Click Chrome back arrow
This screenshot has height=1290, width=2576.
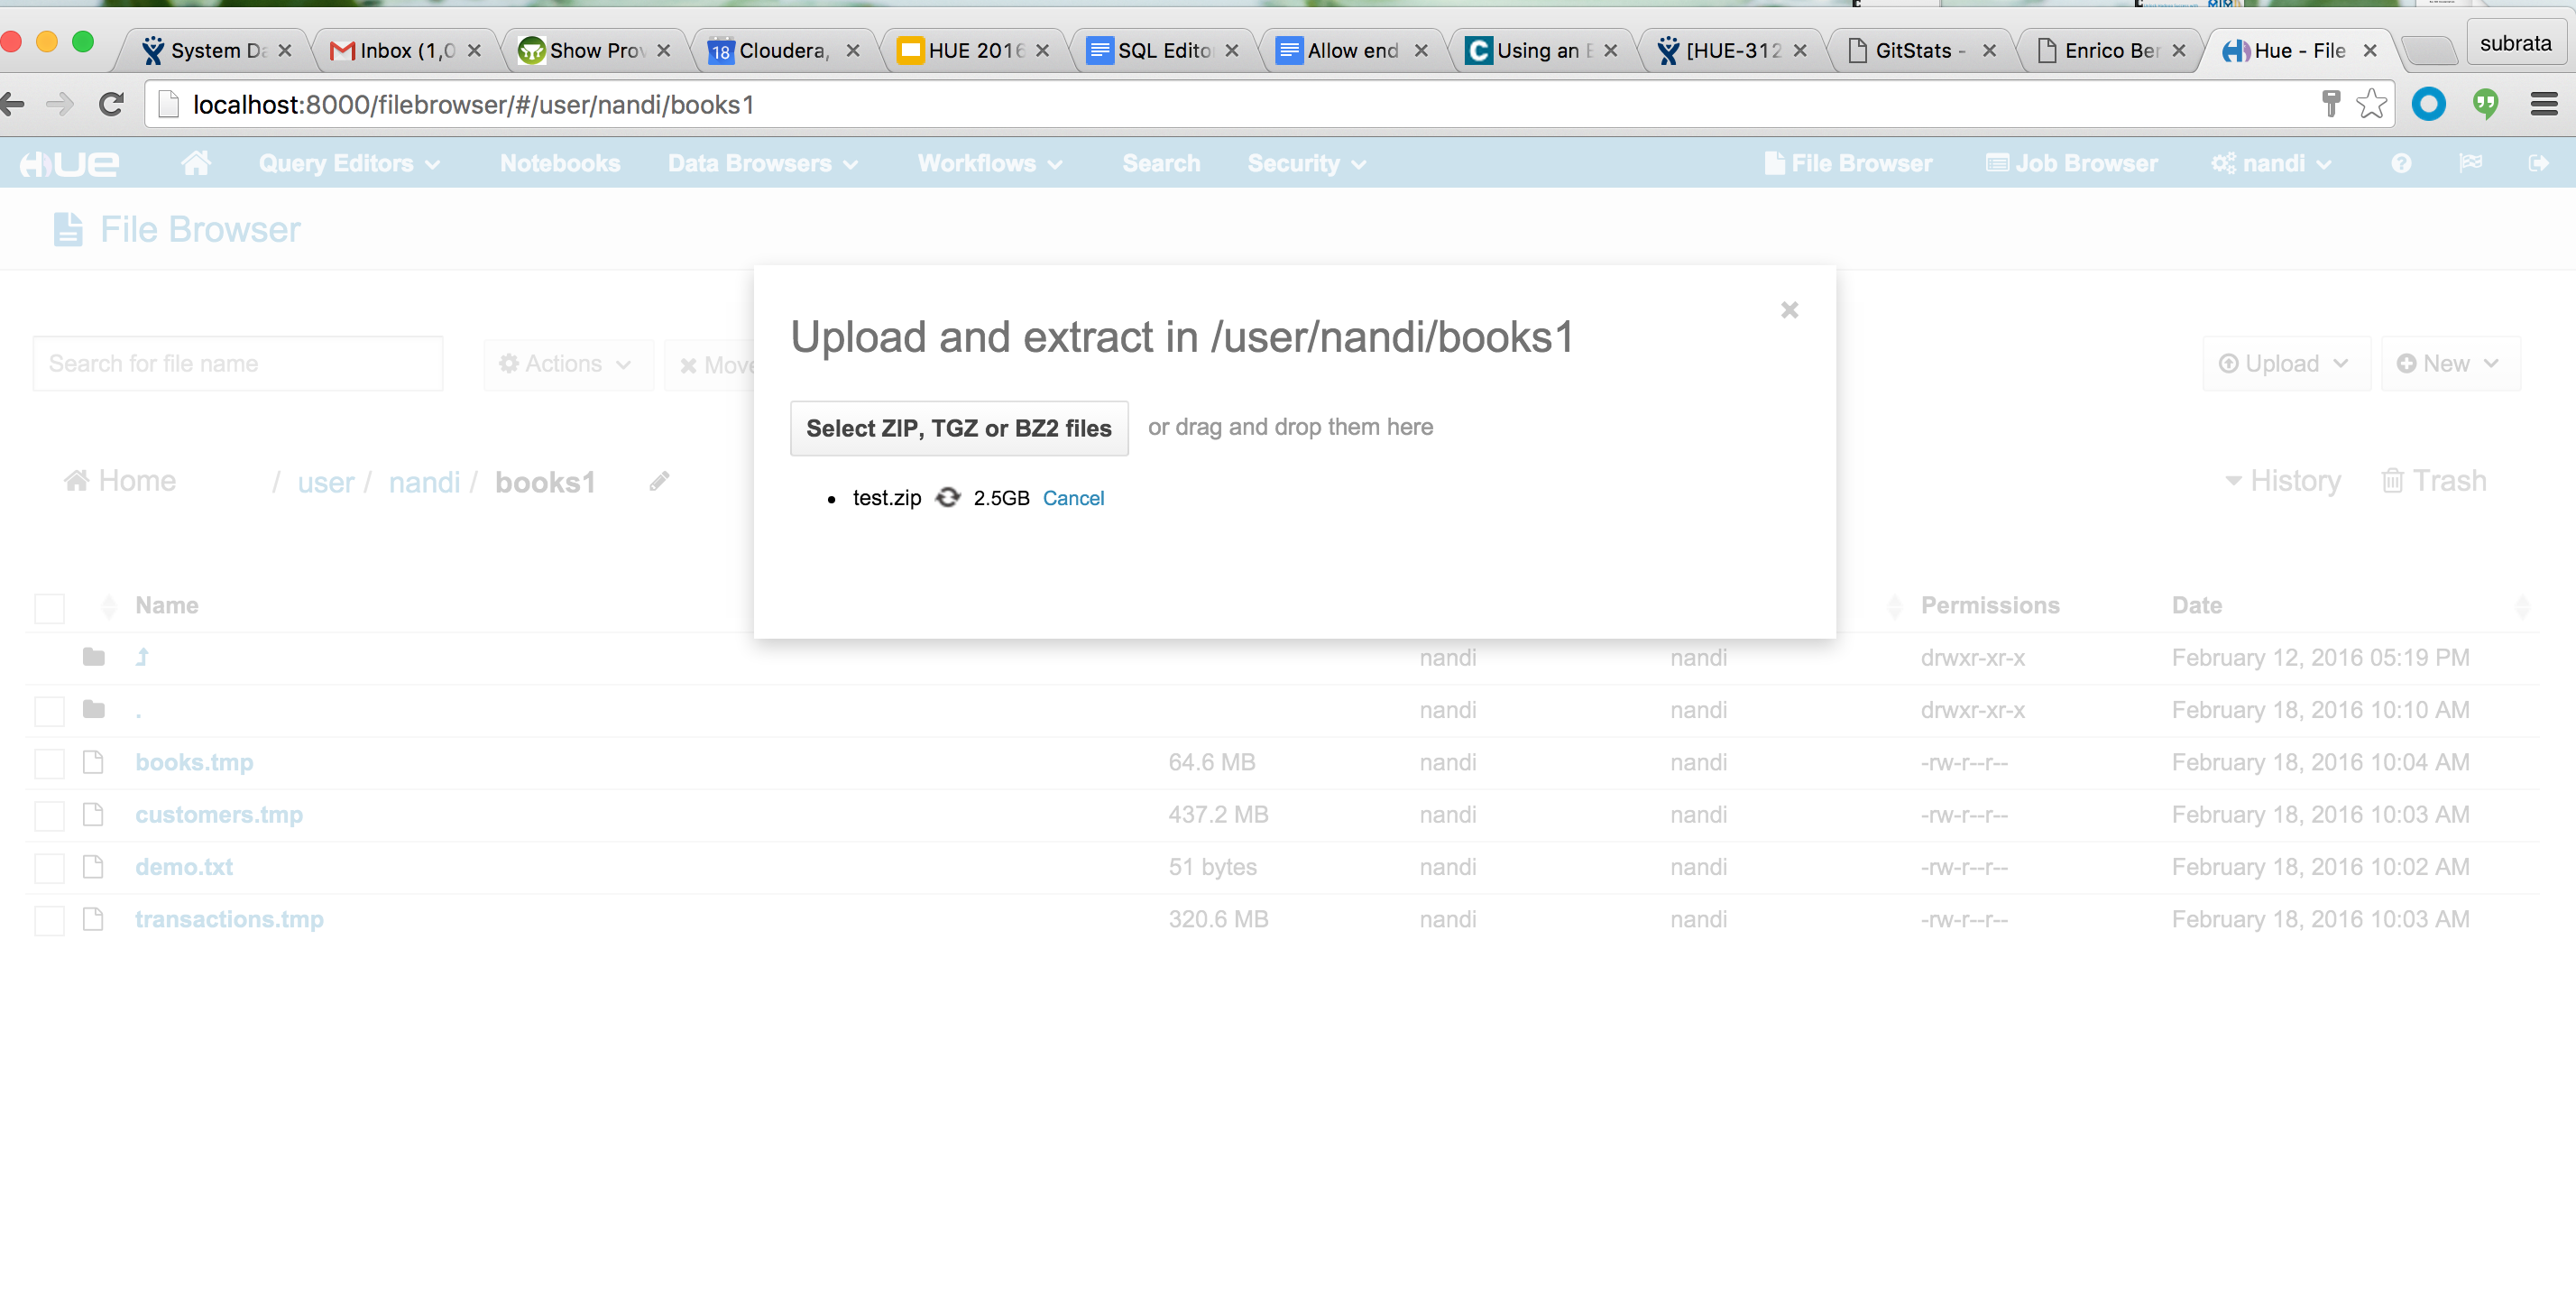(13, 104)
